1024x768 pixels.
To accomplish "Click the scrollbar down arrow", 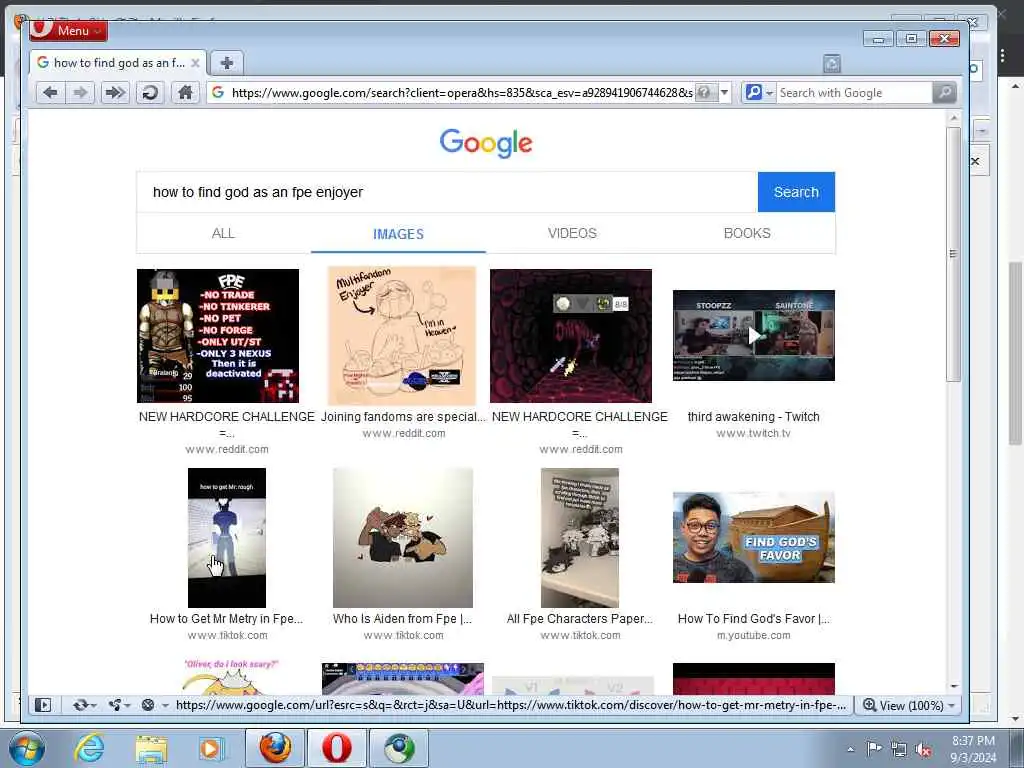I will coord(954,686).
